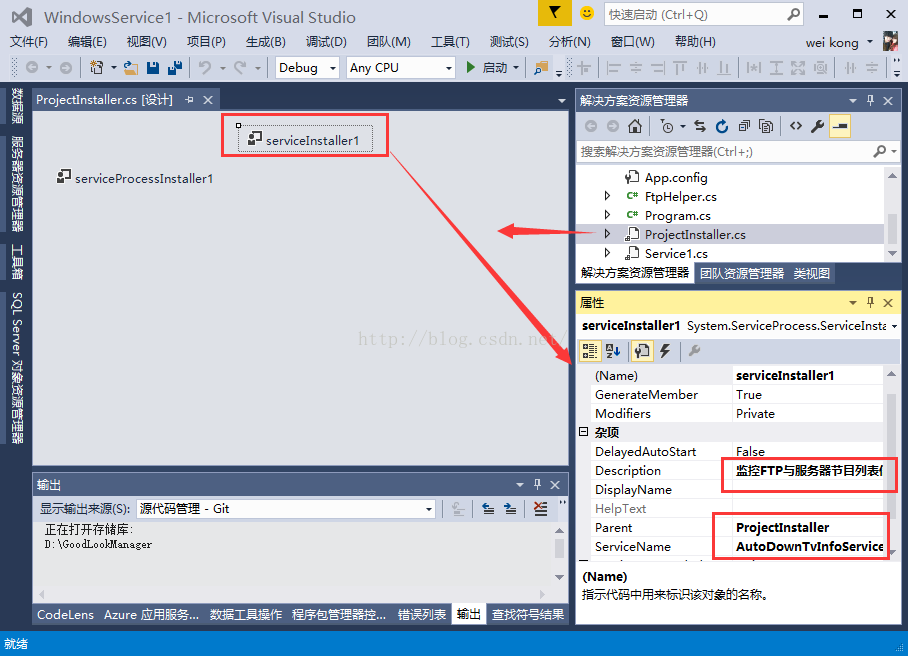
Task: Expand the Service1.cs tree node
Action: tap(607, 253)
